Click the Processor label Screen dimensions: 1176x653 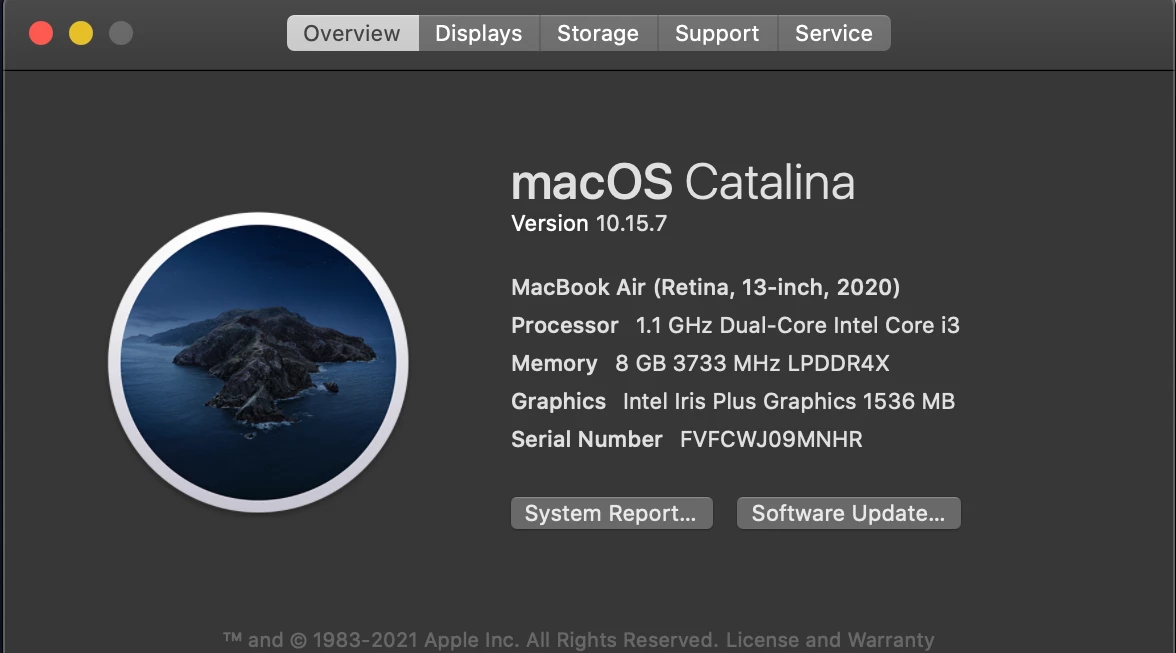pos(565,325)
